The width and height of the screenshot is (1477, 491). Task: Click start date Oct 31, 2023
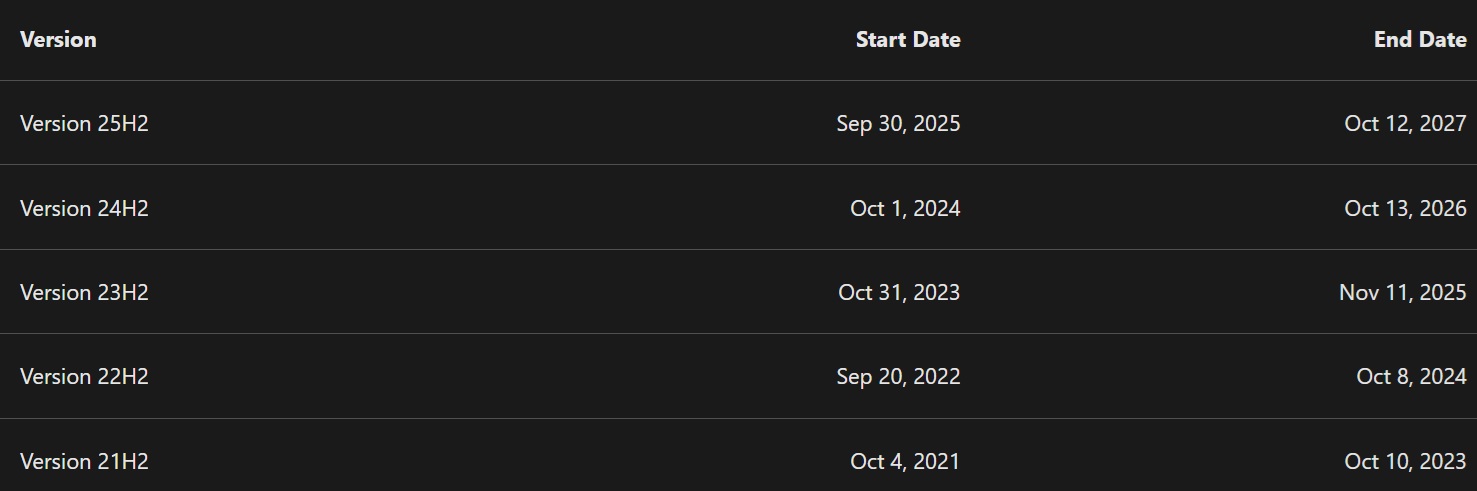pos(899,292)
